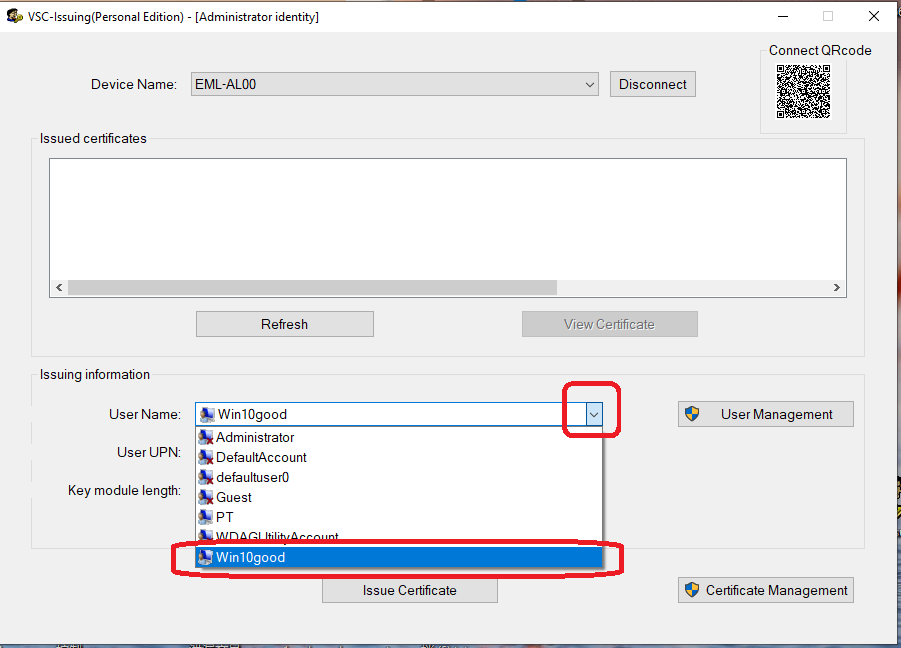This screenshot has height=648, width=901.
Task: Open the Device Name dropdown
Action: coord(589,85)
